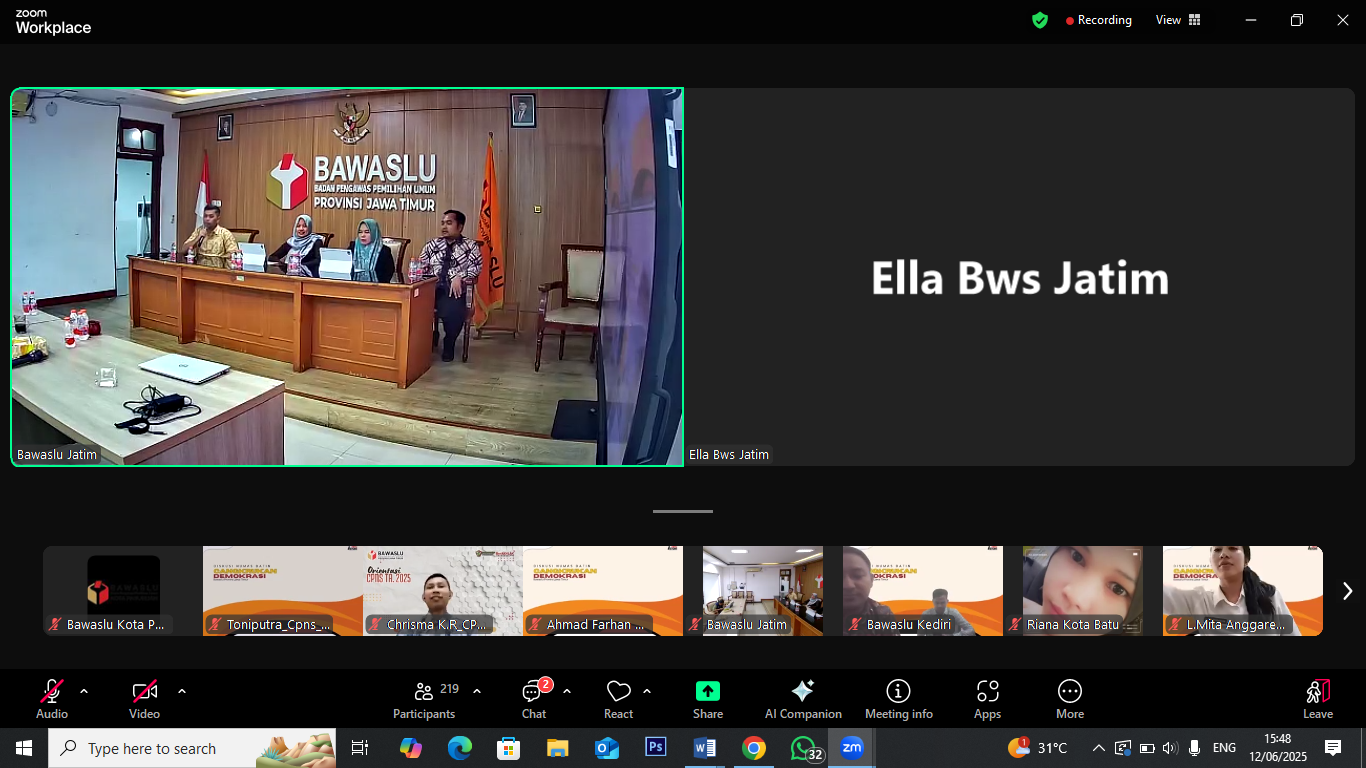Viewport: 1366px width, 768px height.
Task: Show Meeting info
Action: tap(899, 698)
